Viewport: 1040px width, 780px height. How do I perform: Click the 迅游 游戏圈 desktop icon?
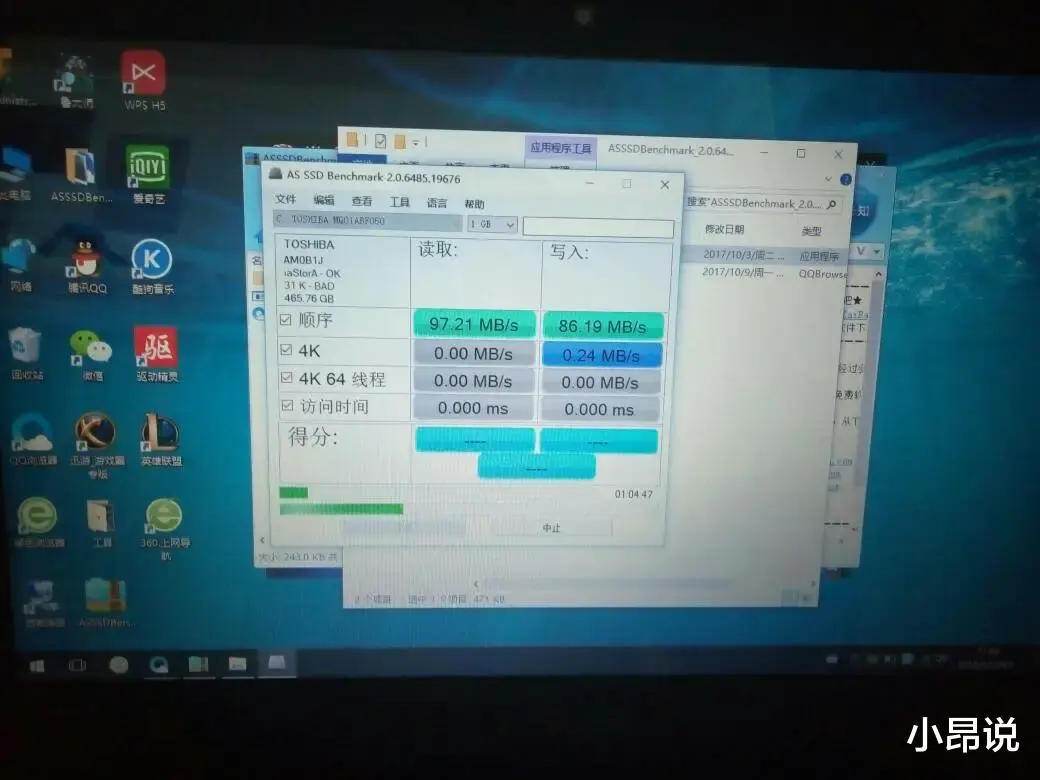coord(97,444)
